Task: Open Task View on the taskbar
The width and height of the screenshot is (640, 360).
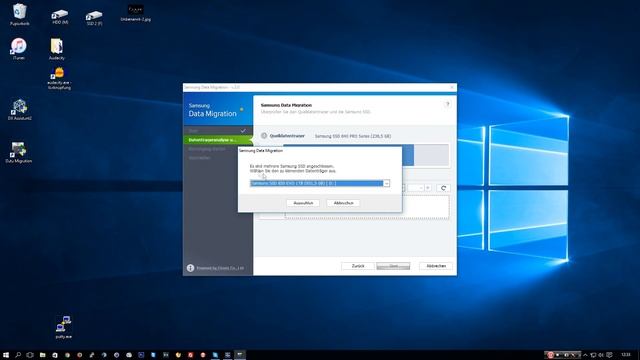Action: pyautogui.click(x=30, y=355)
